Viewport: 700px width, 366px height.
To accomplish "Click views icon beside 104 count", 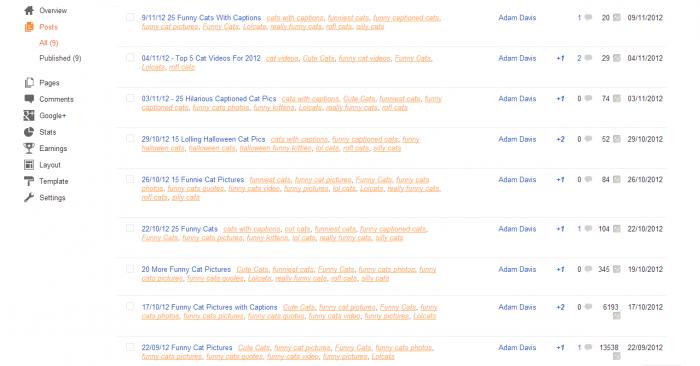I will 617,229.
